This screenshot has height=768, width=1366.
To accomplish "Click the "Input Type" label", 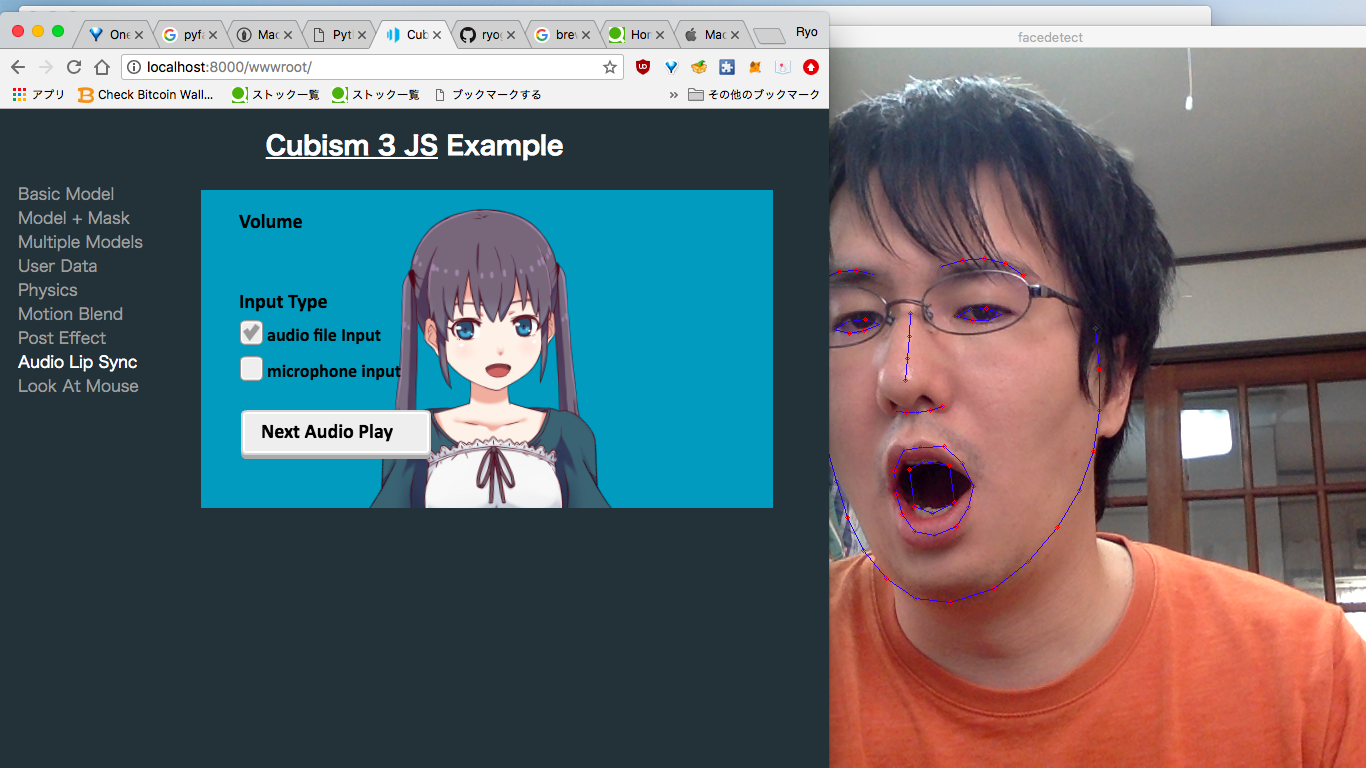I will click(x=283, y=302).
